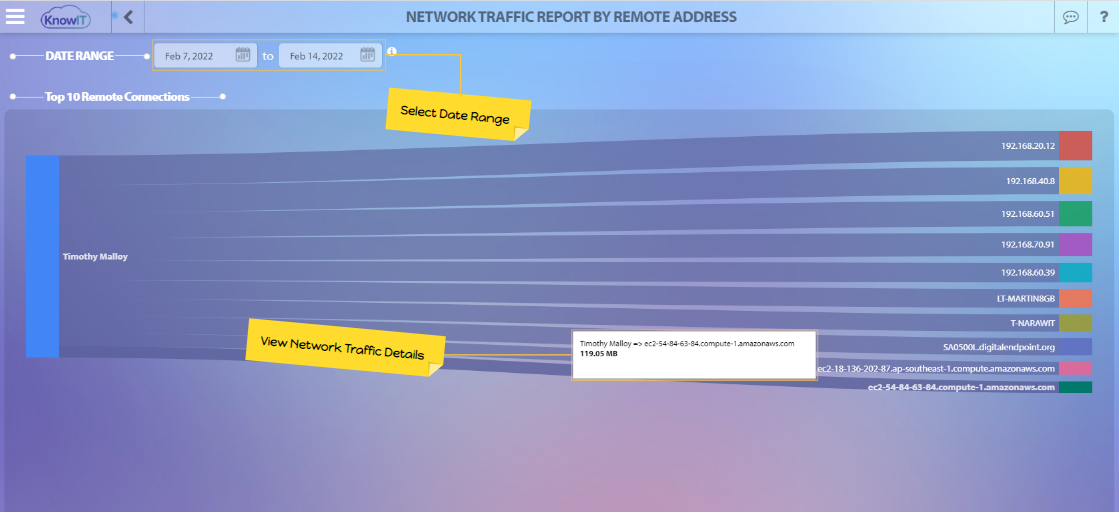Select the green 192.168.60.51 node

click(1075, 214)
